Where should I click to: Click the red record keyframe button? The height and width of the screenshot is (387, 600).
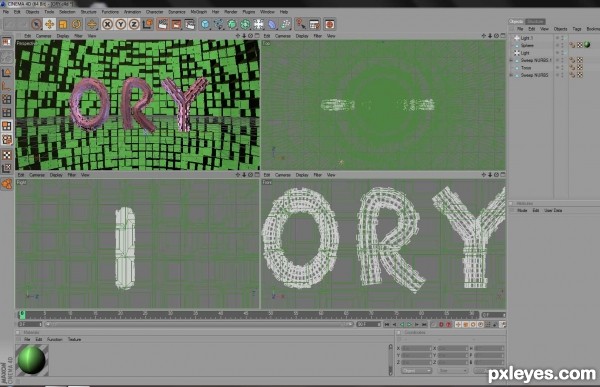click(x=441, y=325)
